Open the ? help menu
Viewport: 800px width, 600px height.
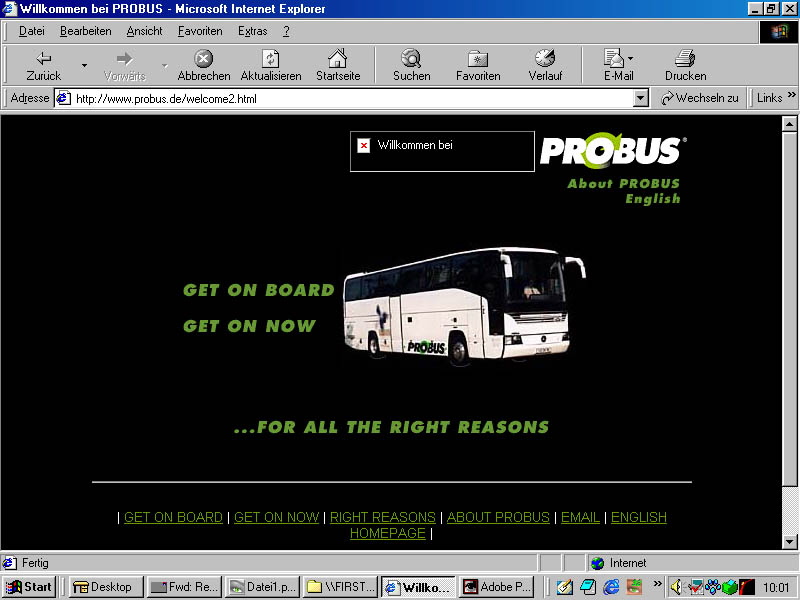point(286,31)
